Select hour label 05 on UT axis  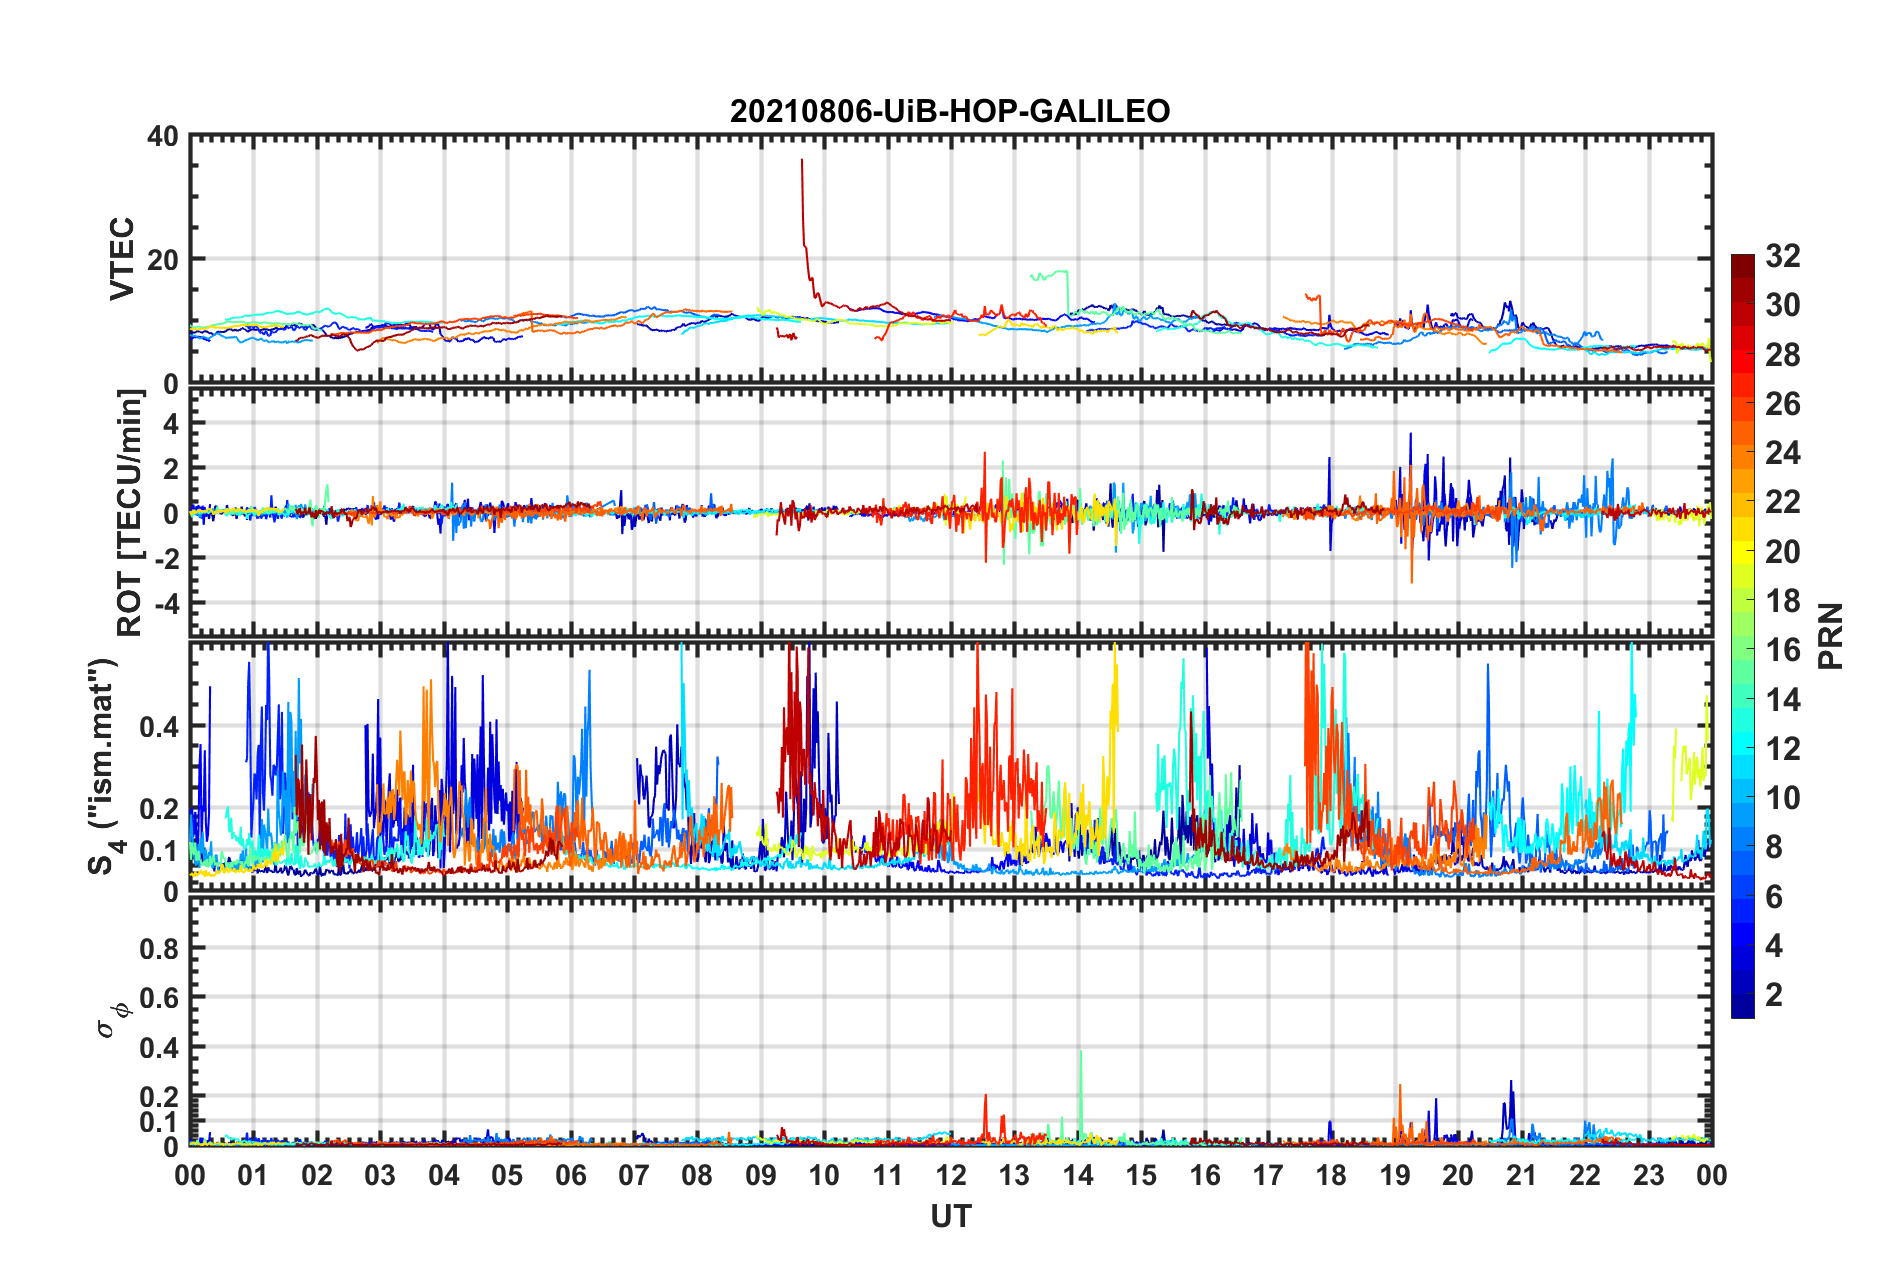pos(507,1175)
